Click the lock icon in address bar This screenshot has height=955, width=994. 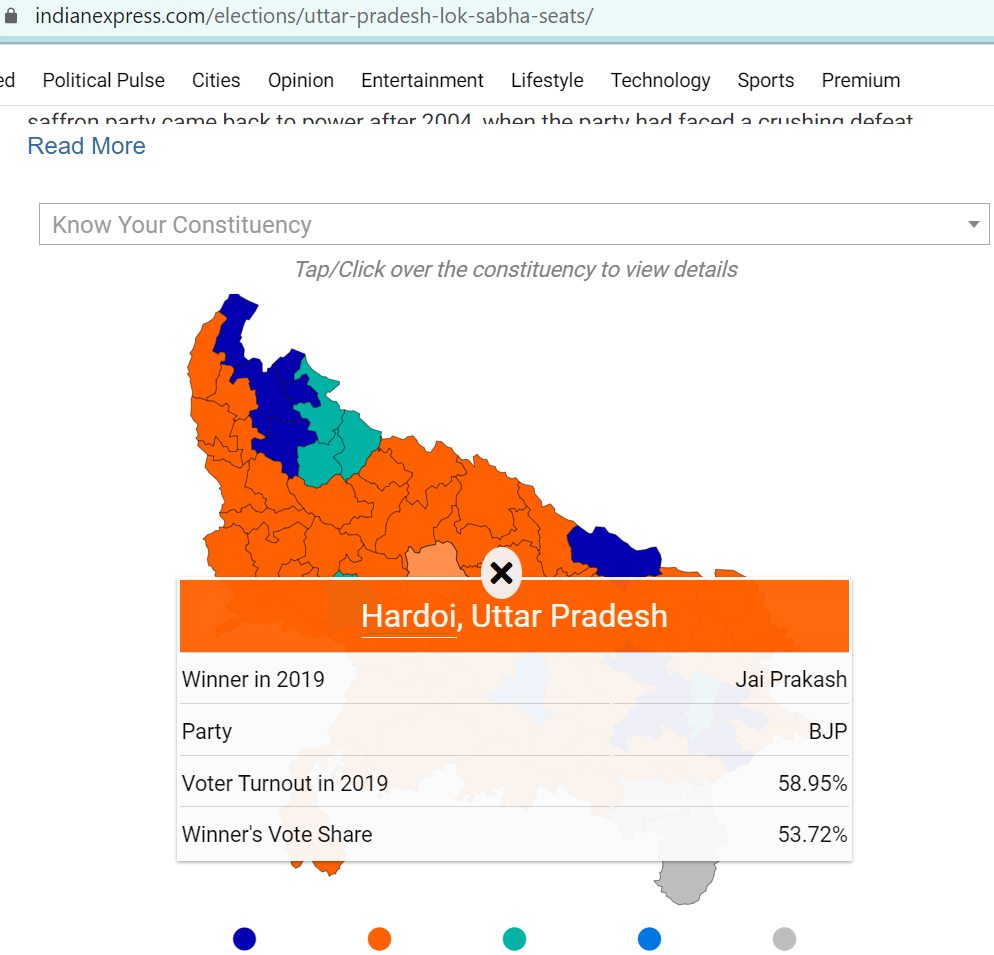tap(11, 16)
